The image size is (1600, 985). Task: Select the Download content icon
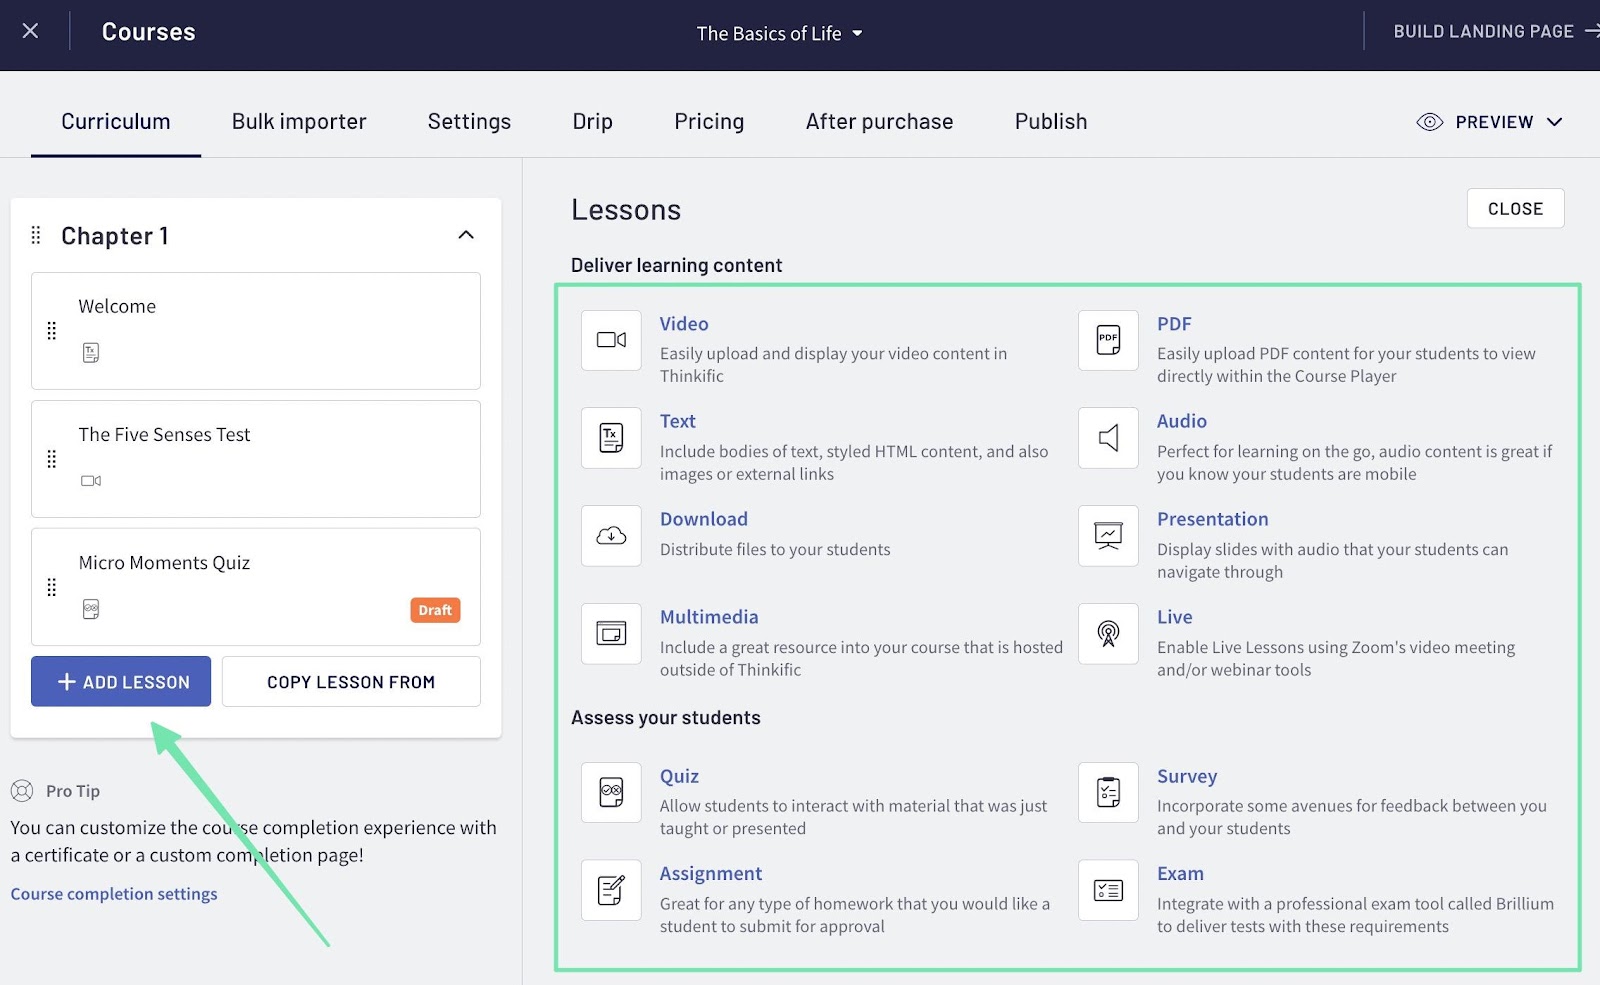pos(610,535)
